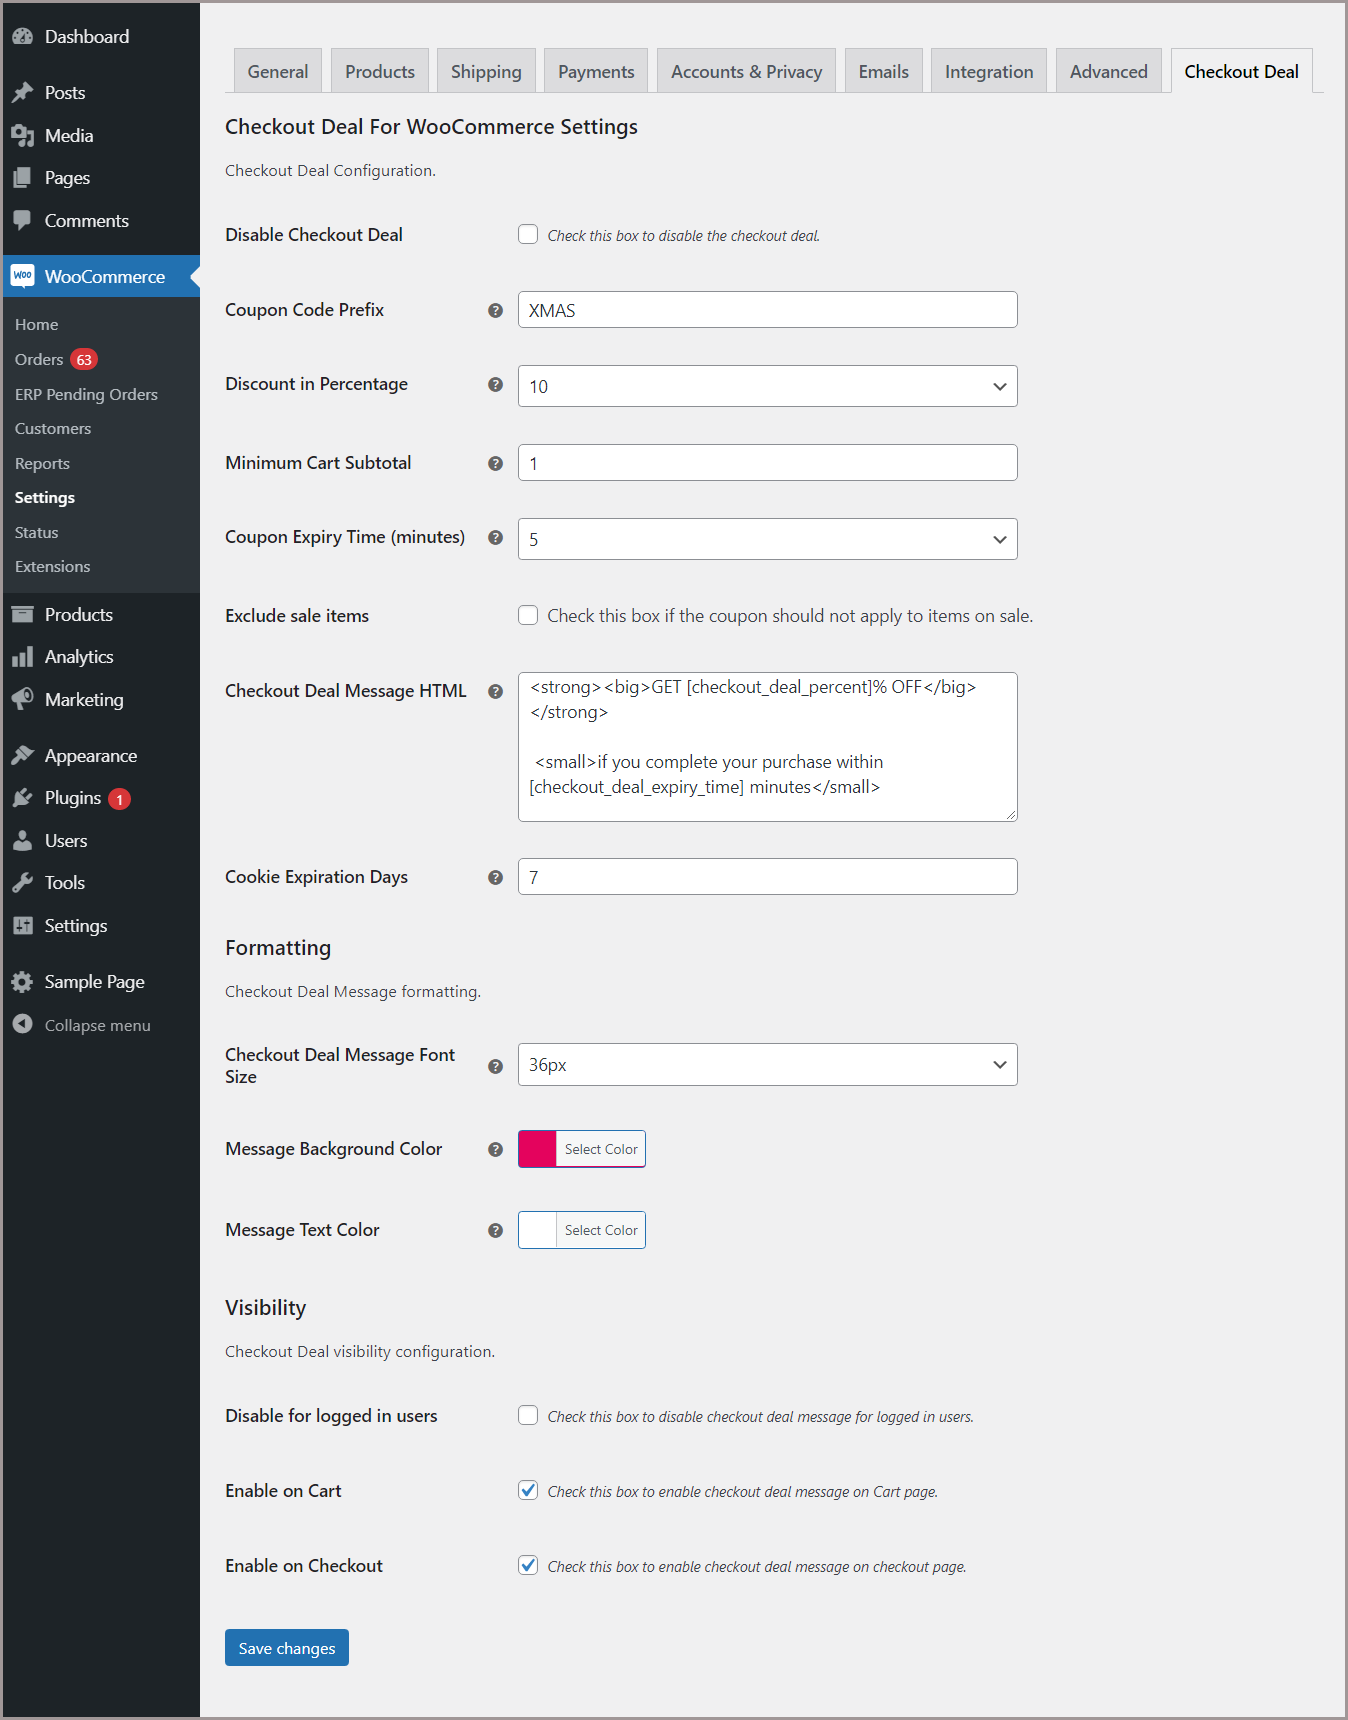Click the Orders 63 count badge
The height and width of the screenshot is (1720, 1348).
coord(84,360)
